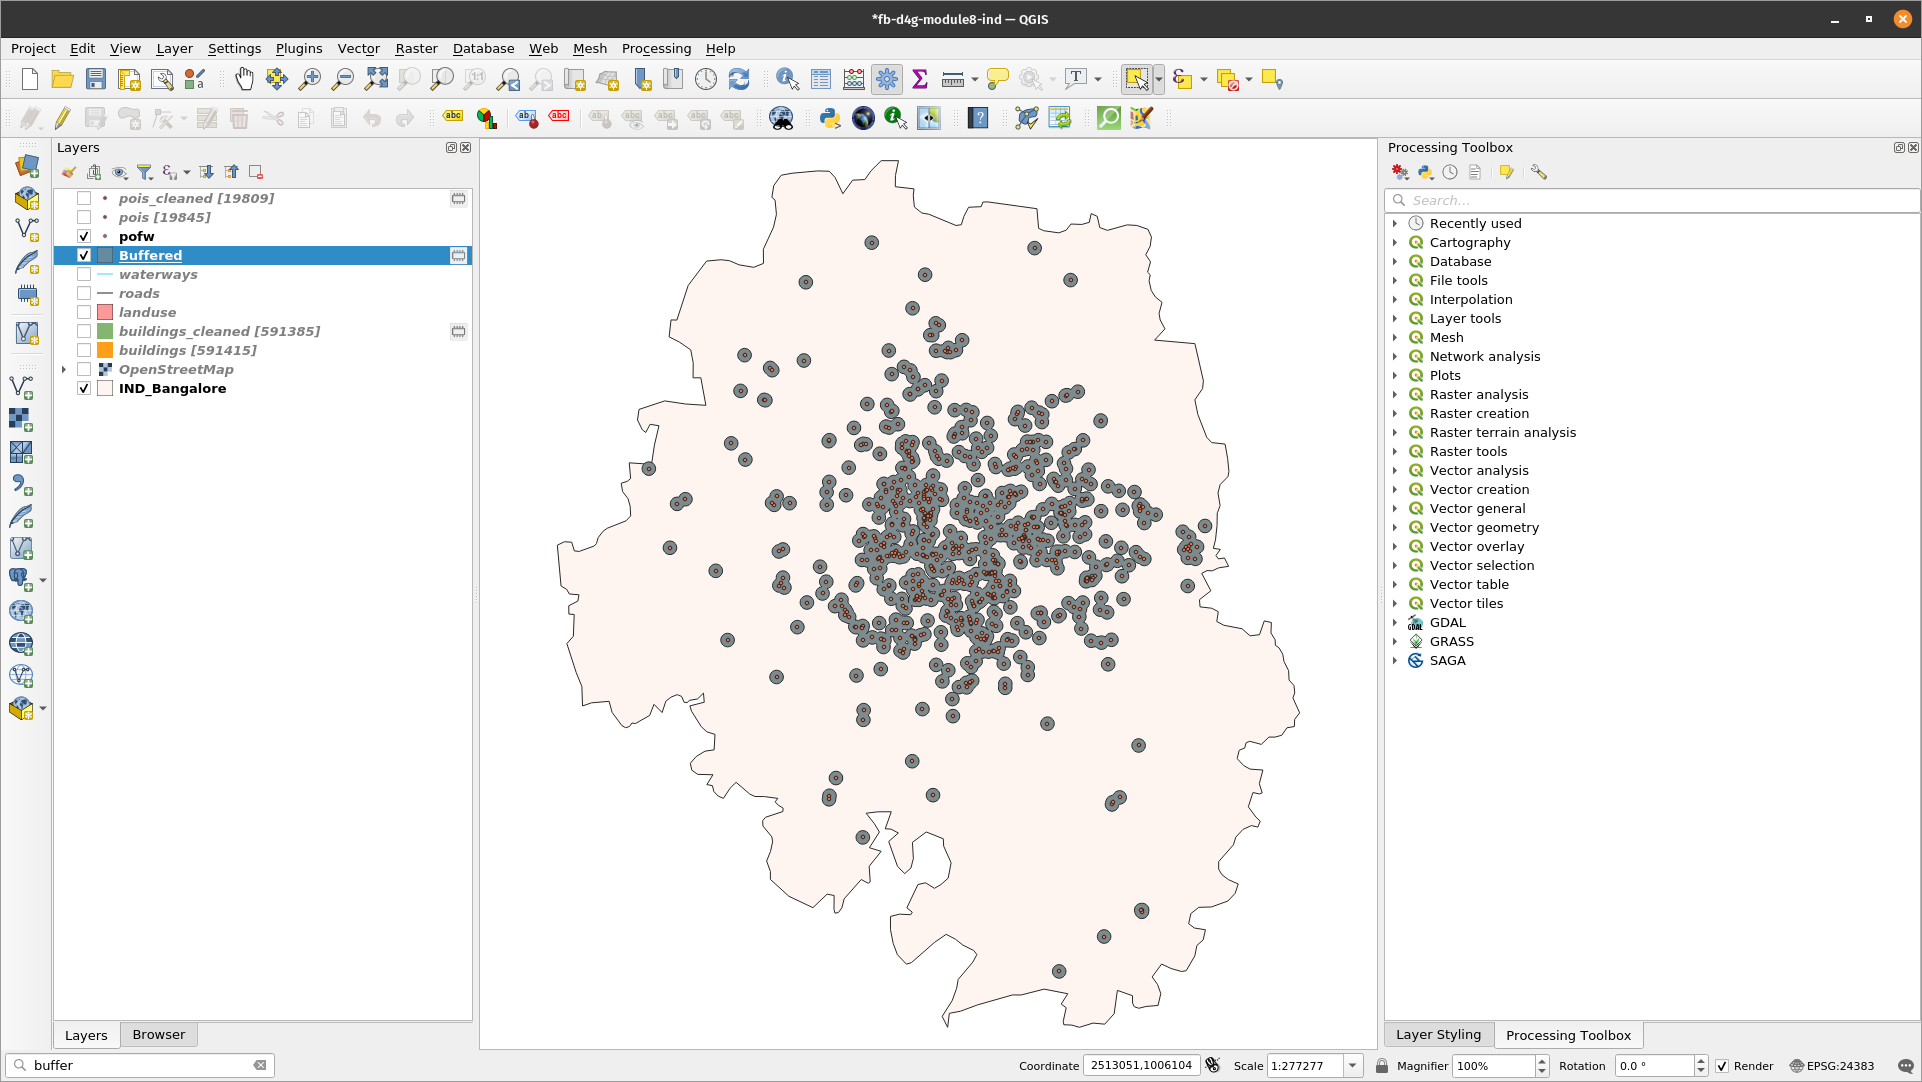Screen dimensions: 1922x1082
Task: Click the Open Layer Styling panel icon
Action: point(66,172)
